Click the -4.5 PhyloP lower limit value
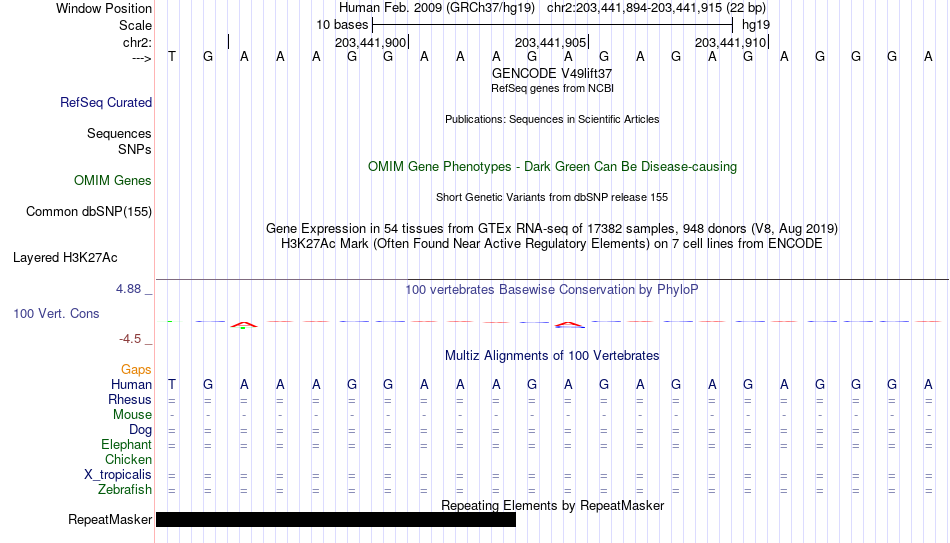This screenshot has height=543, width=950. (x=130, y=339)
